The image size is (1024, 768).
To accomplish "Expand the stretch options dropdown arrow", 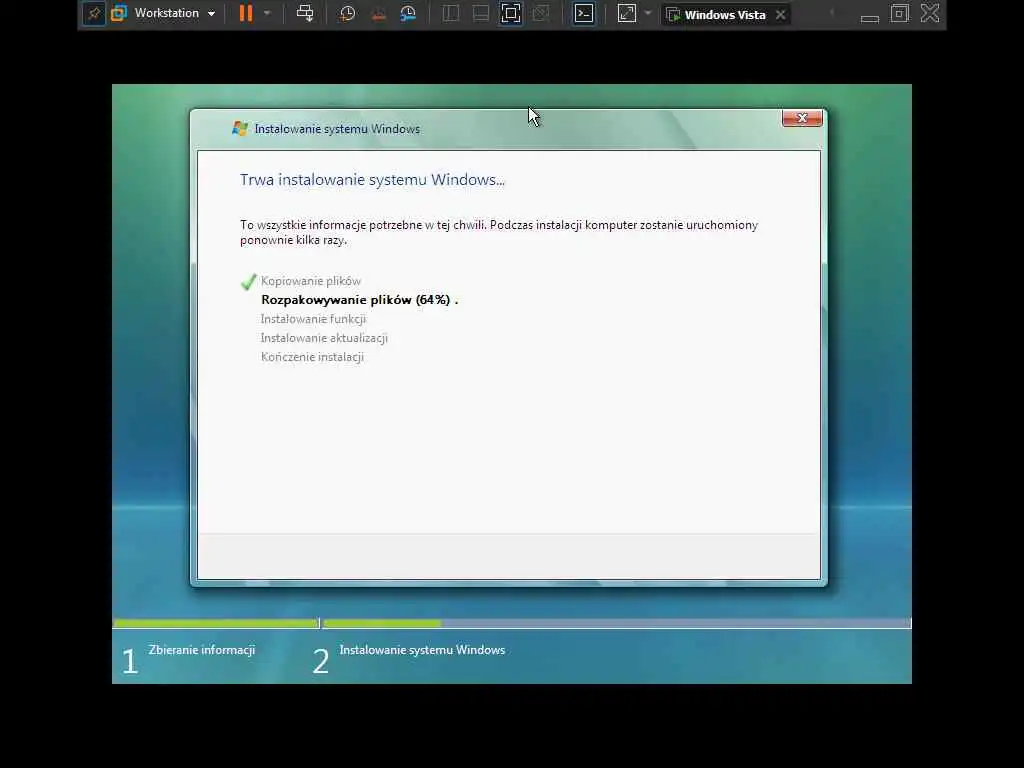I will tap(648, 13).
